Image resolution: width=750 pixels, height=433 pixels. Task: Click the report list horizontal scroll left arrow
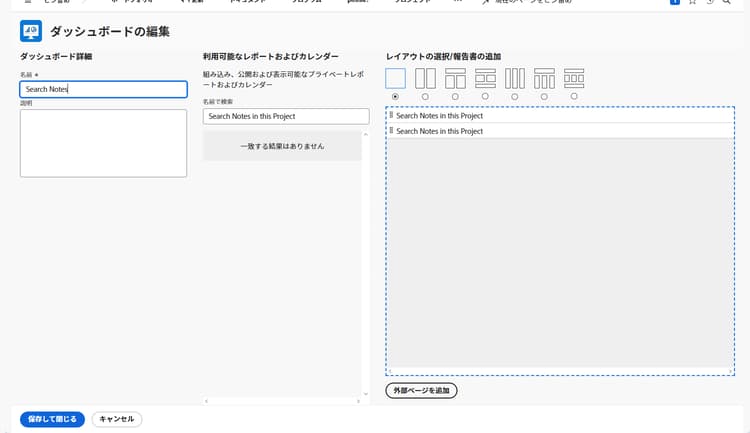pyautogui.click(x=206, y=401)
